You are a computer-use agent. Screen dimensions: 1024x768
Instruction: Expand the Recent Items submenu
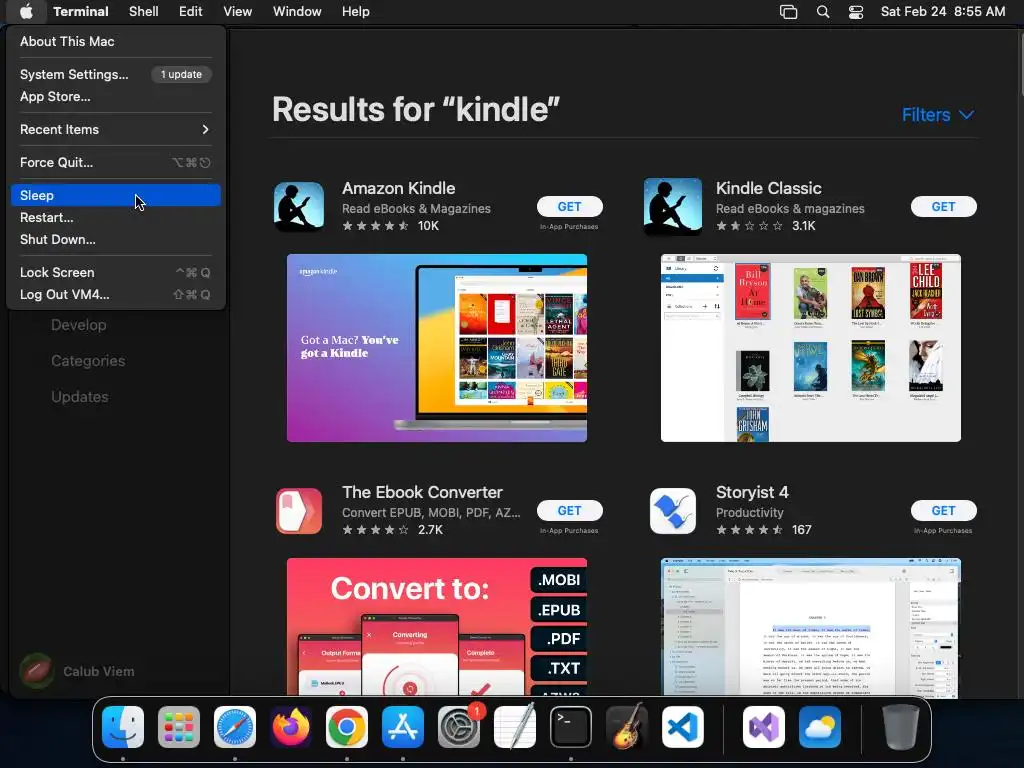116,129
